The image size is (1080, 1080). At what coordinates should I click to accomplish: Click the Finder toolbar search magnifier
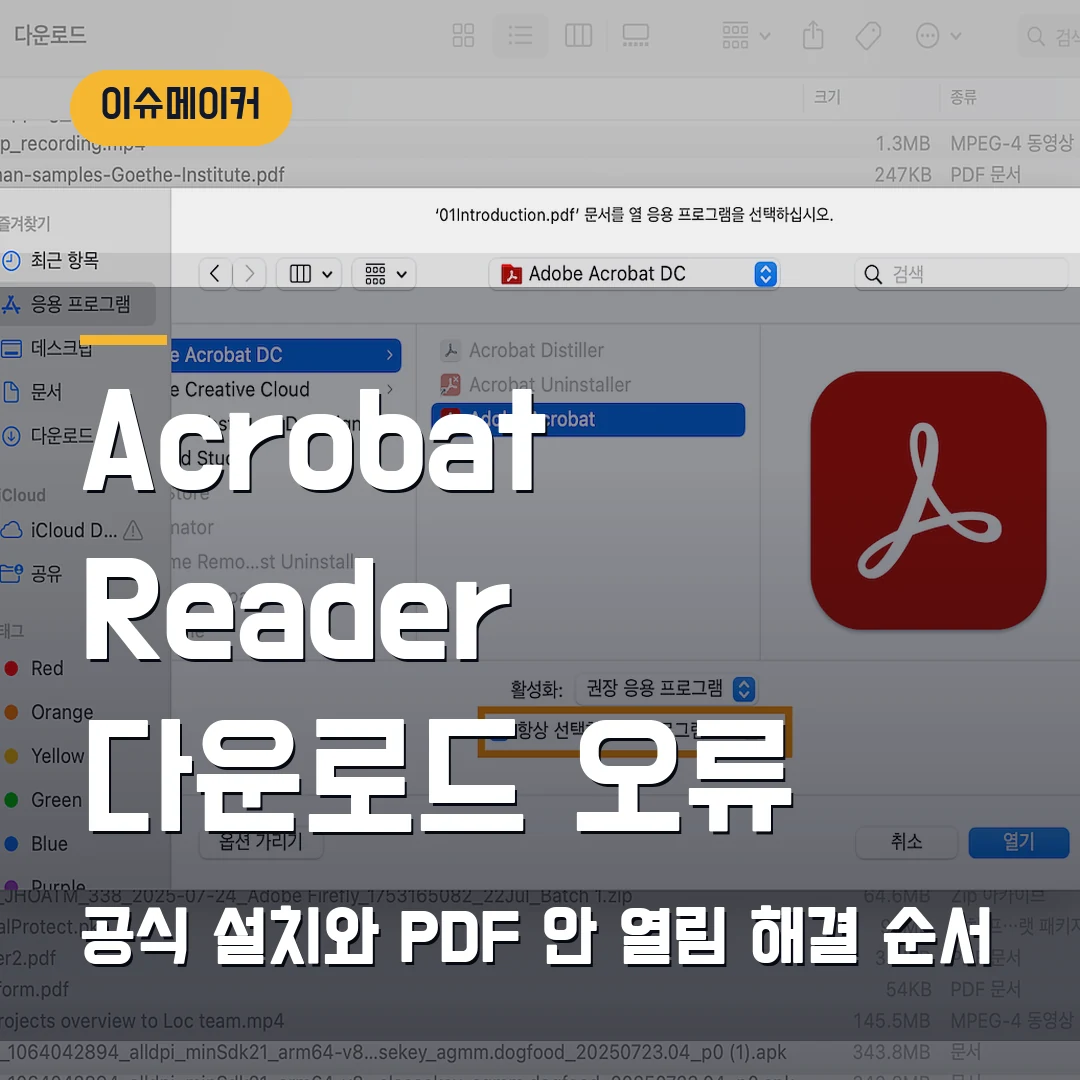click(x=1035, y=36)
